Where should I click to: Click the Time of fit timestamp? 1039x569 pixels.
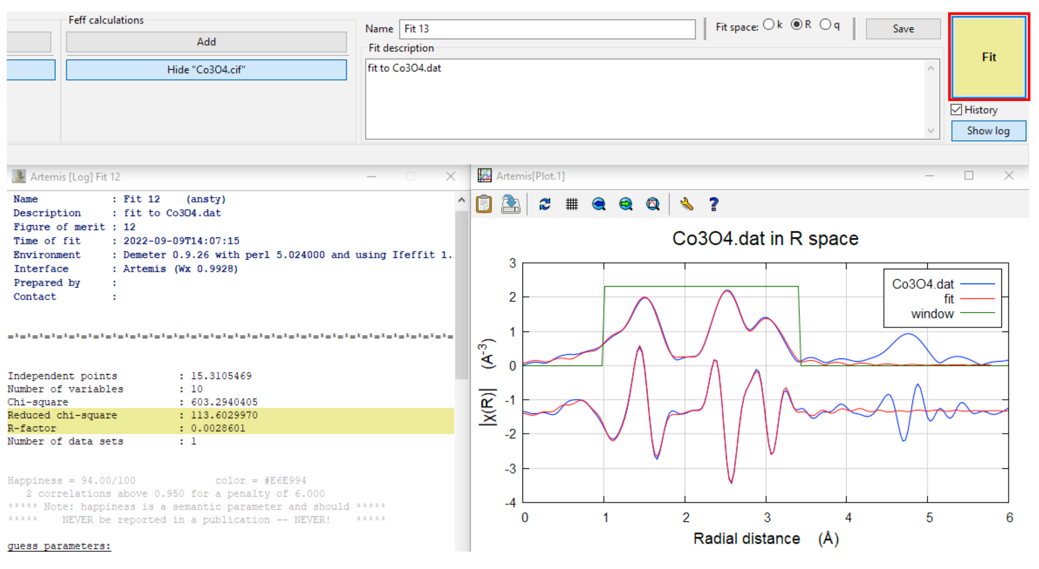point(182,241)
